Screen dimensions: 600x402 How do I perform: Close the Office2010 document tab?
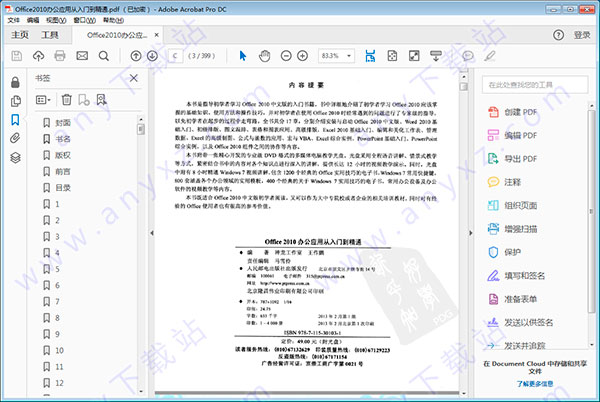pos(157,35)
